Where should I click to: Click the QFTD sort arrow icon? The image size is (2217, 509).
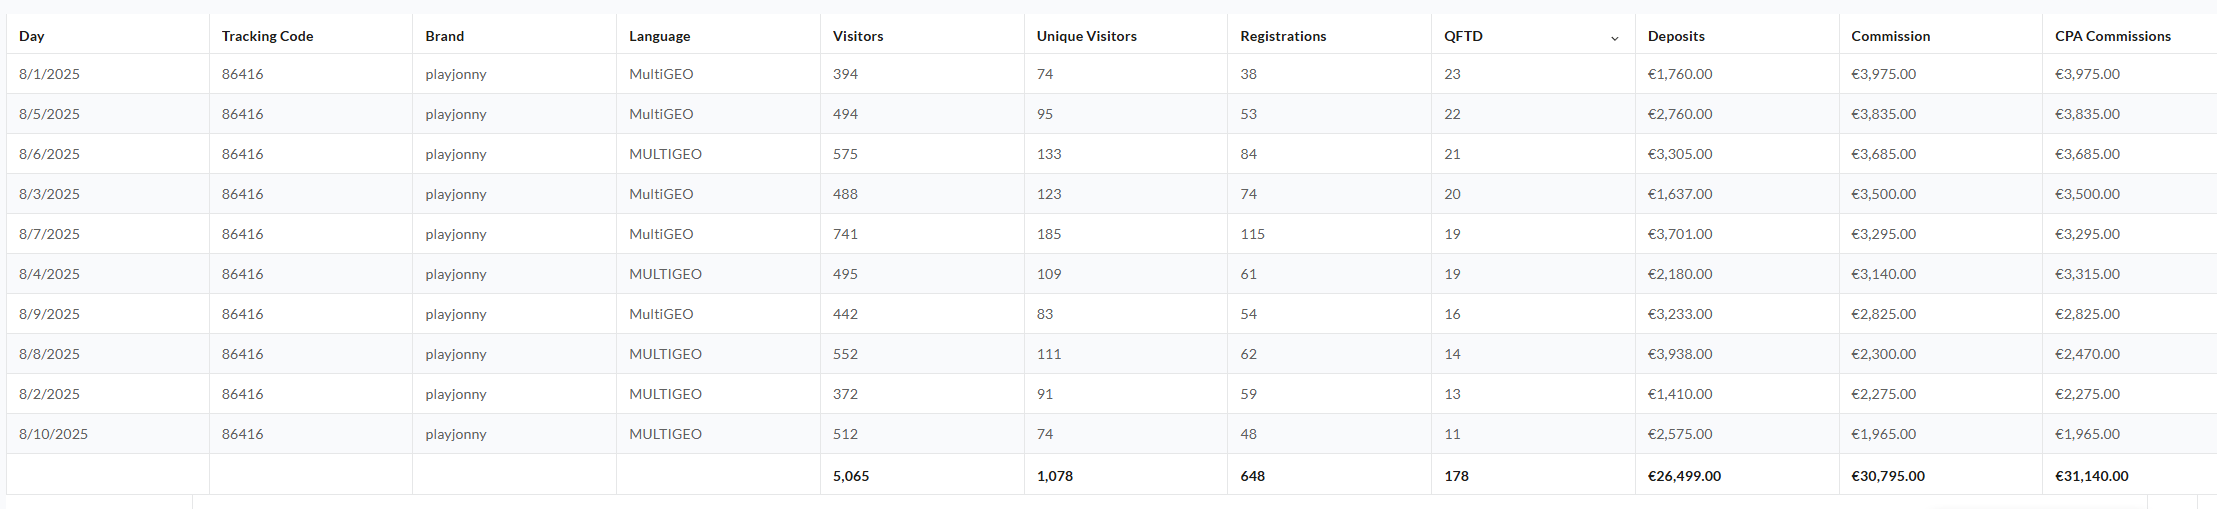coord(1614,38)
